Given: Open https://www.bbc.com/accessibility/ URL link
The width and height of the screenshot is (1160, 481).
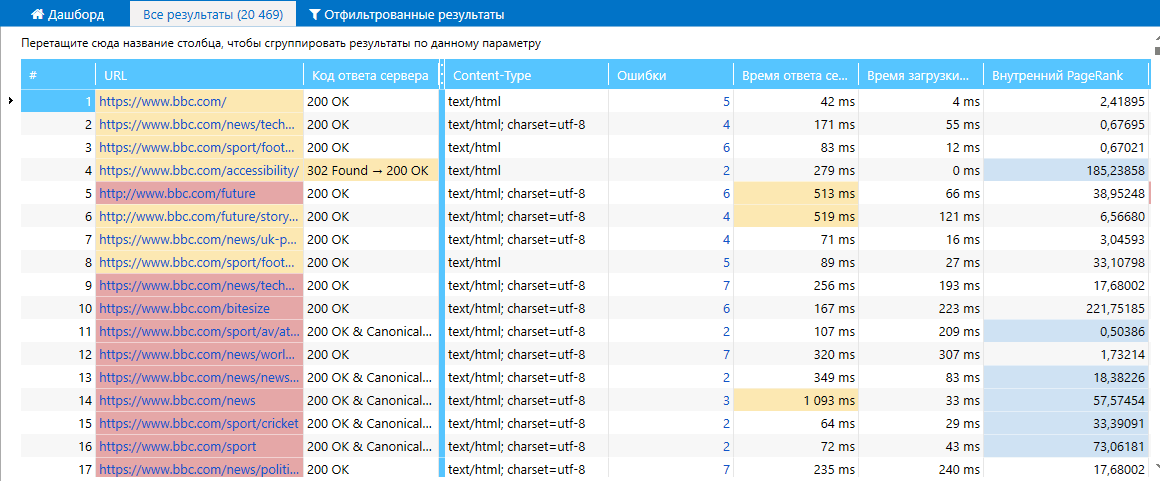Looking at the screenshot, I should [199, 170].
